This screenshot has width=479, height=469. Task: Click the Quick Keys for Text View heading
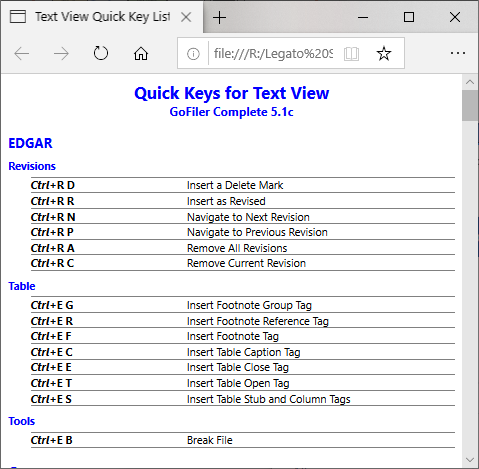(x=232, y=93)
